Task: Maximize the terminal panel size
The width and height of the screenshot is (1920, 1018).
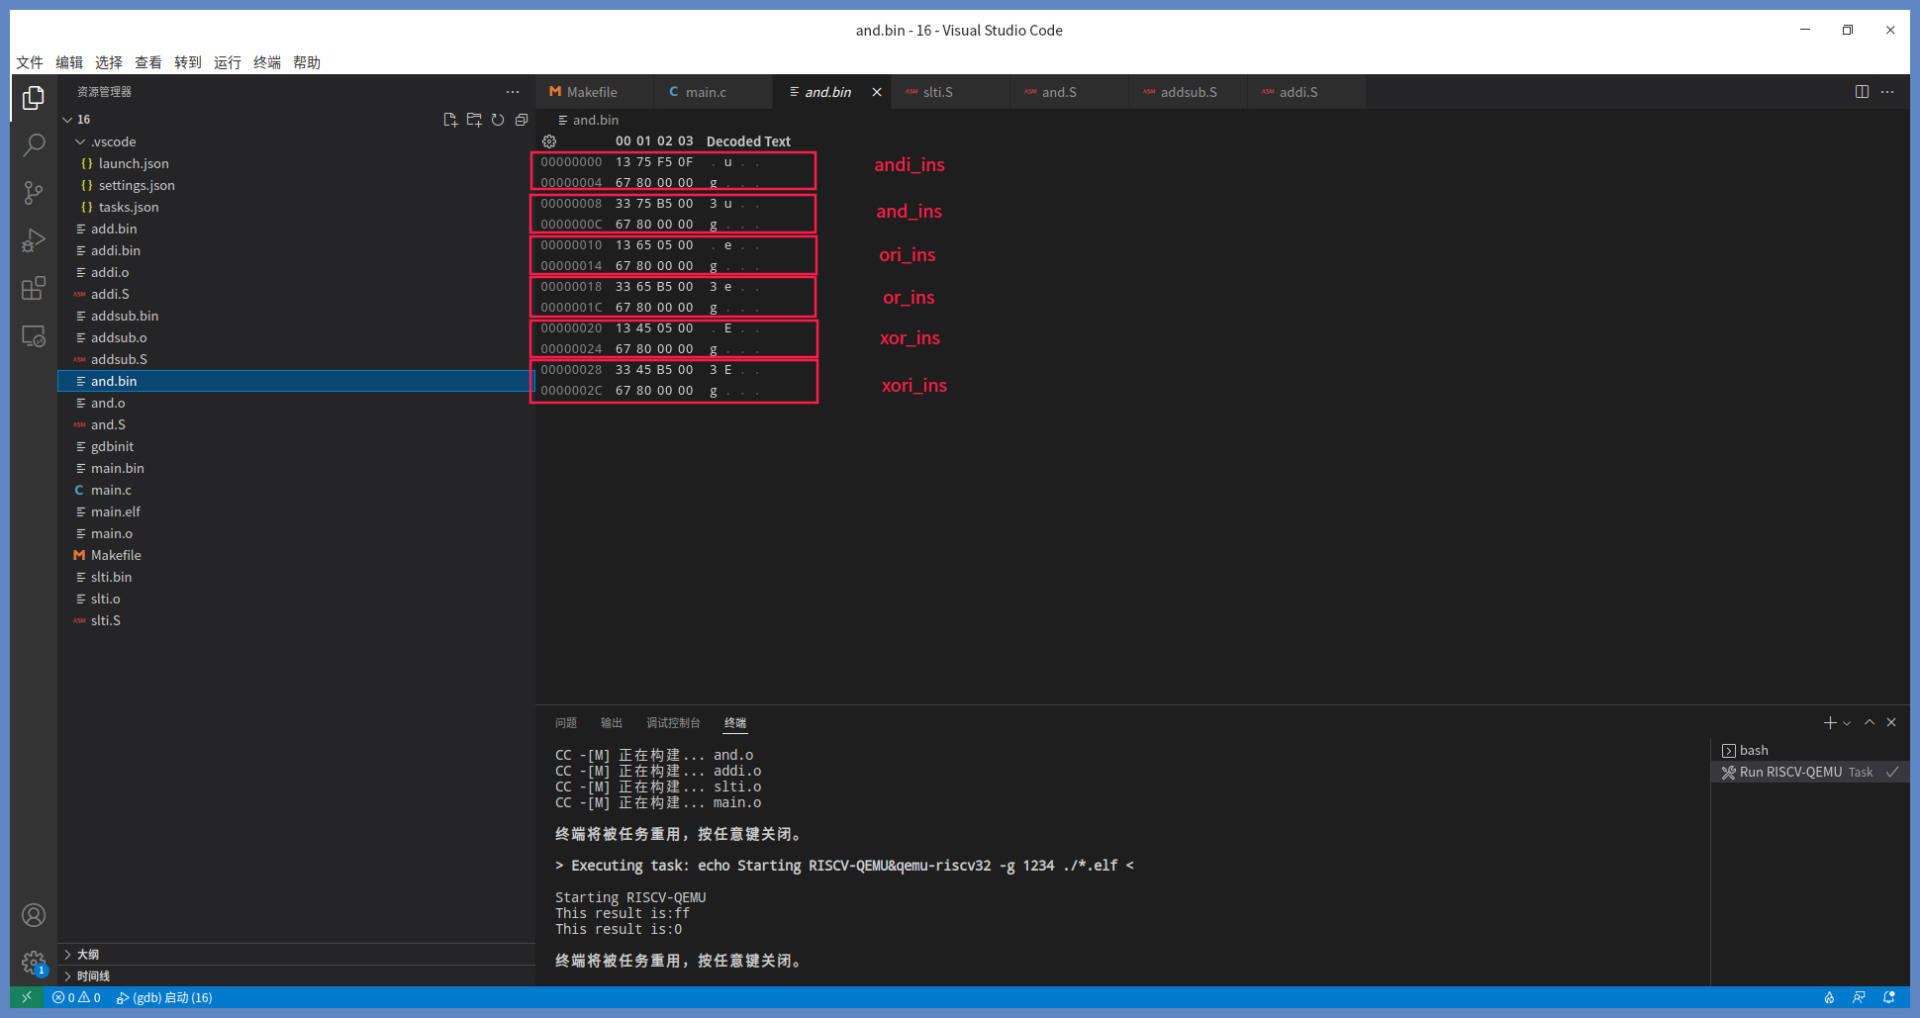Action: pyautogui.click(x=1869, y=722)
